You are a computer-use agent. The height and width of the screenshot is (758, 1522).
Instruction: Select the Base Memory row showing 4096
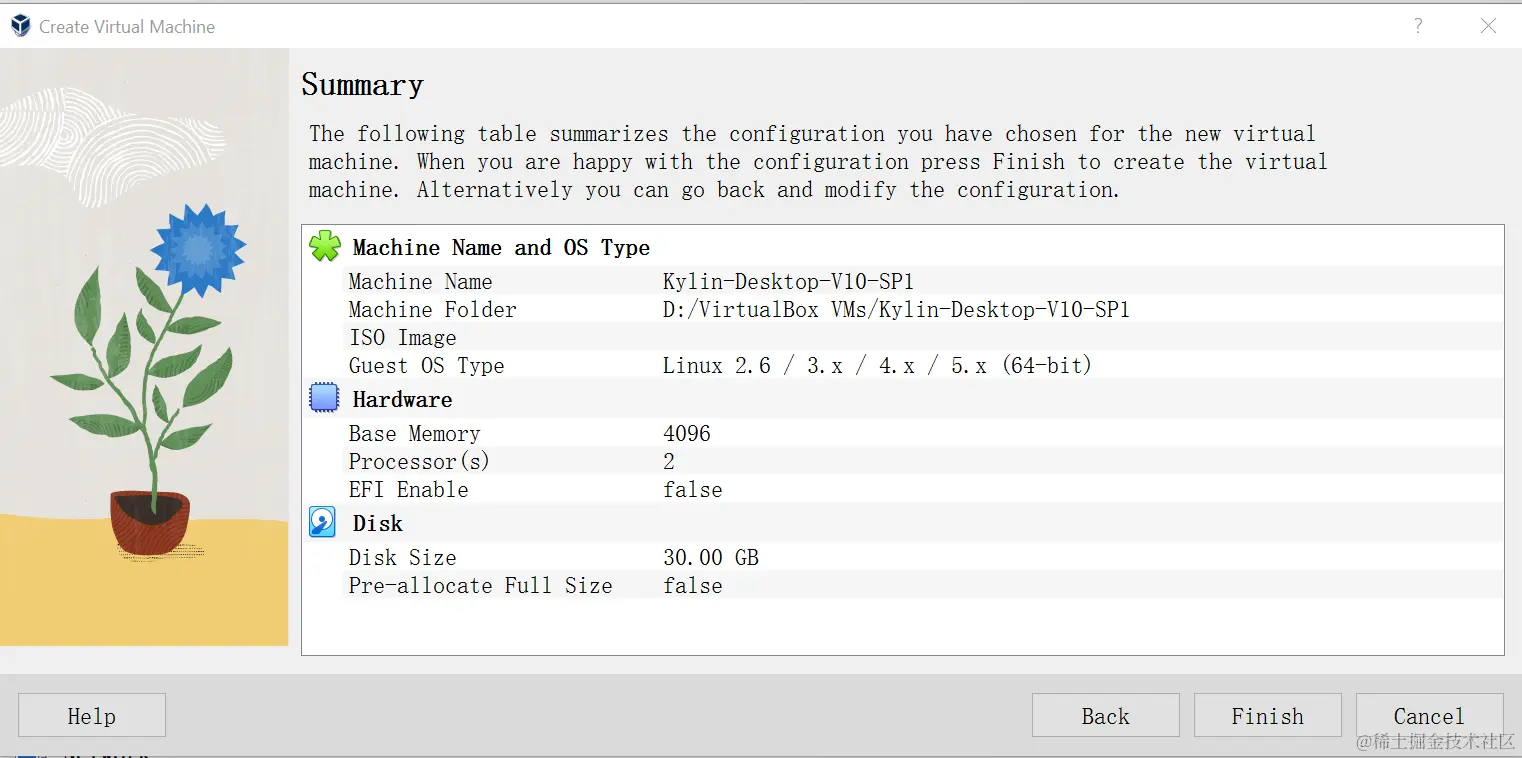[x=903, y=433]
